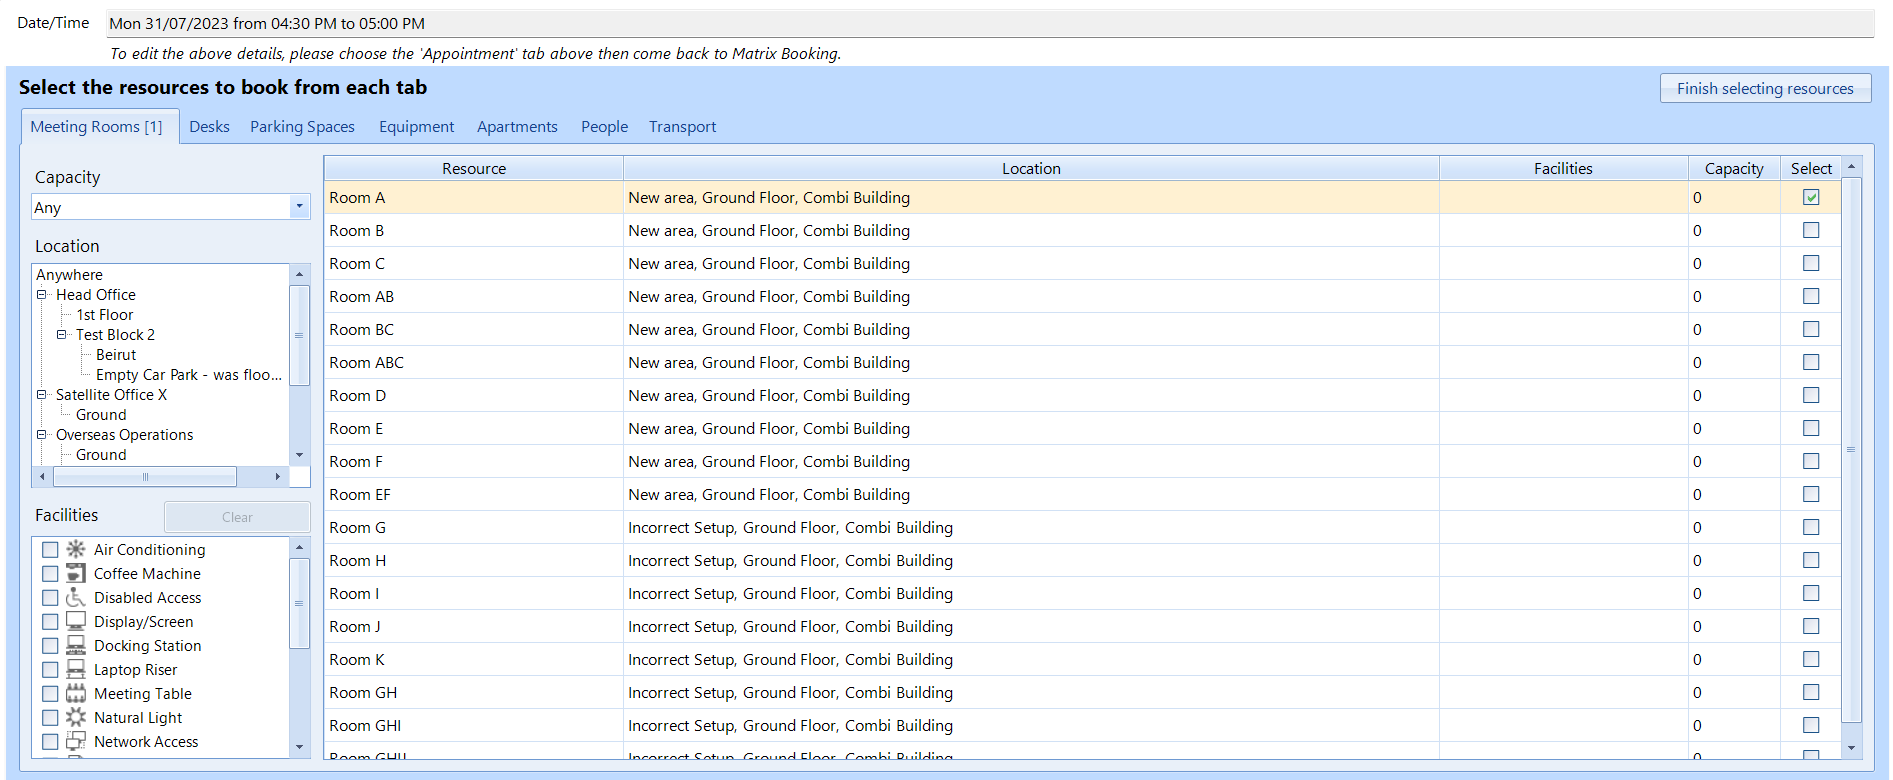
Task: Click the Disabled Access wheelchair icon
Action: click(76, 597)
